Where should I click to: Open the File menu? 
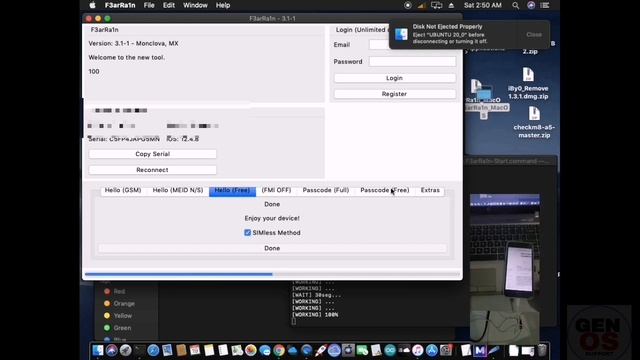point(149,5)
